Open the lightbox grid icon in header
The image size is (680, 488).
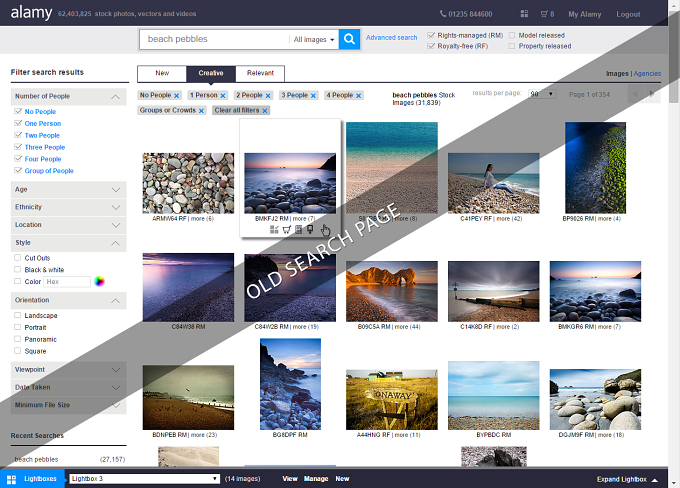524,14
